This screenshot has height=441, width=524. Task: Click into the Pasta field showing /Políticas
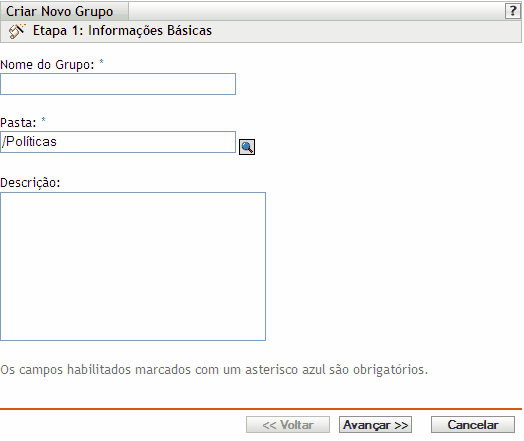tap(118, 142)
